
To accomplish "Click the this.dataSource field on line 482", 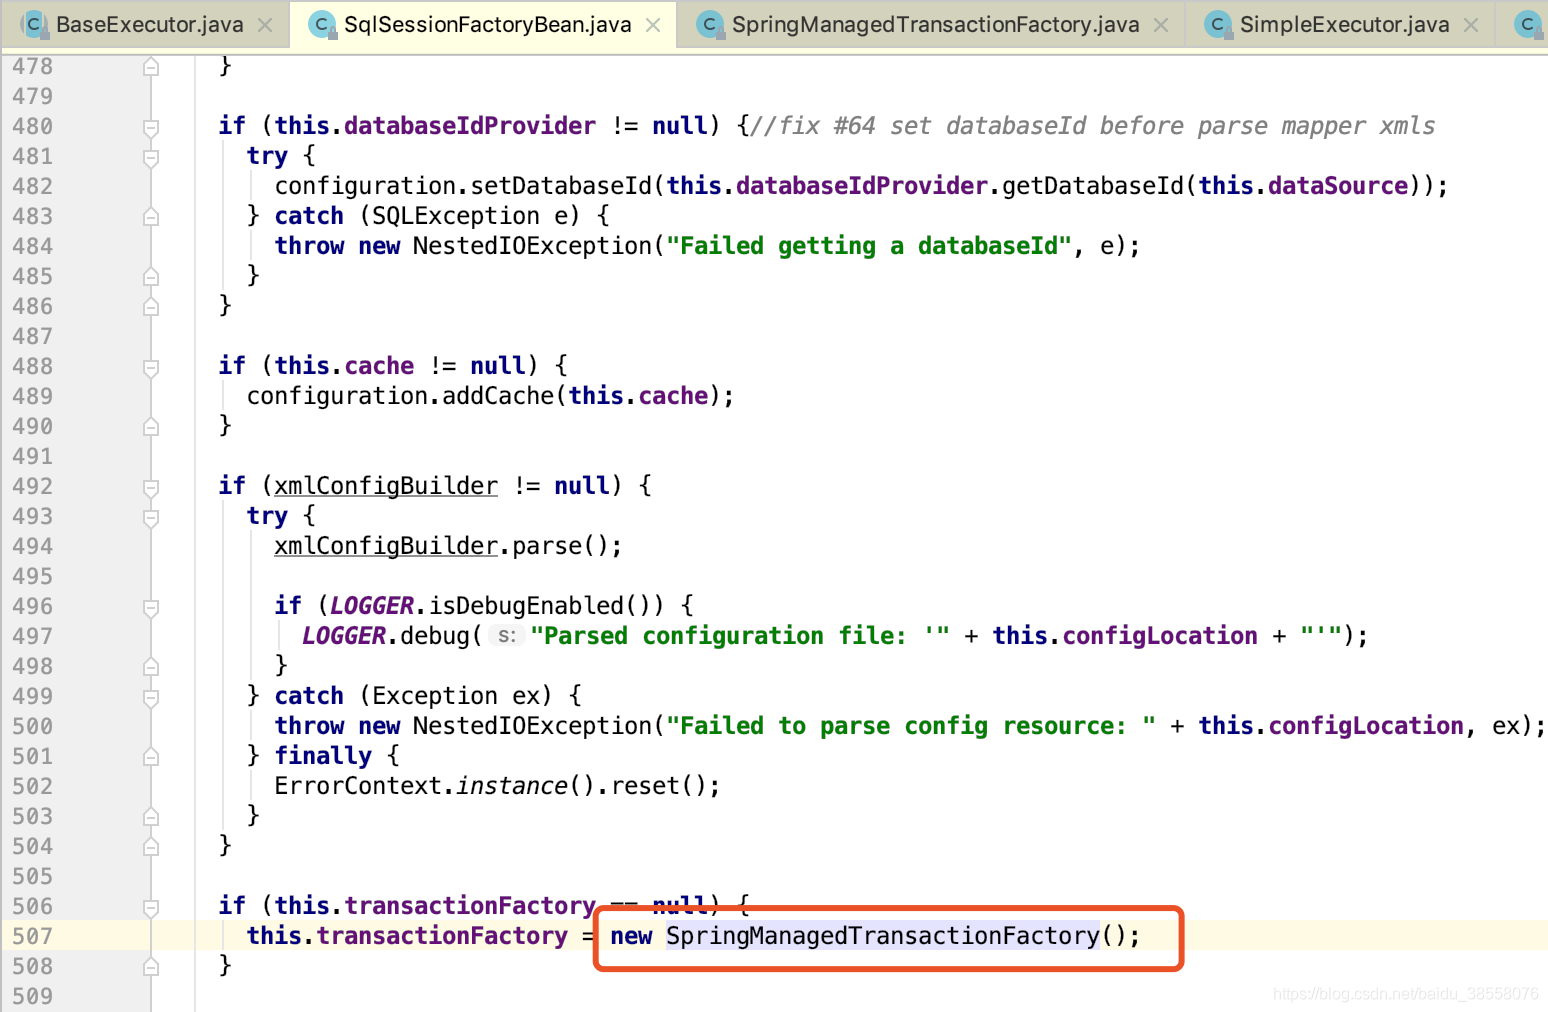I will pos(1303,186).
